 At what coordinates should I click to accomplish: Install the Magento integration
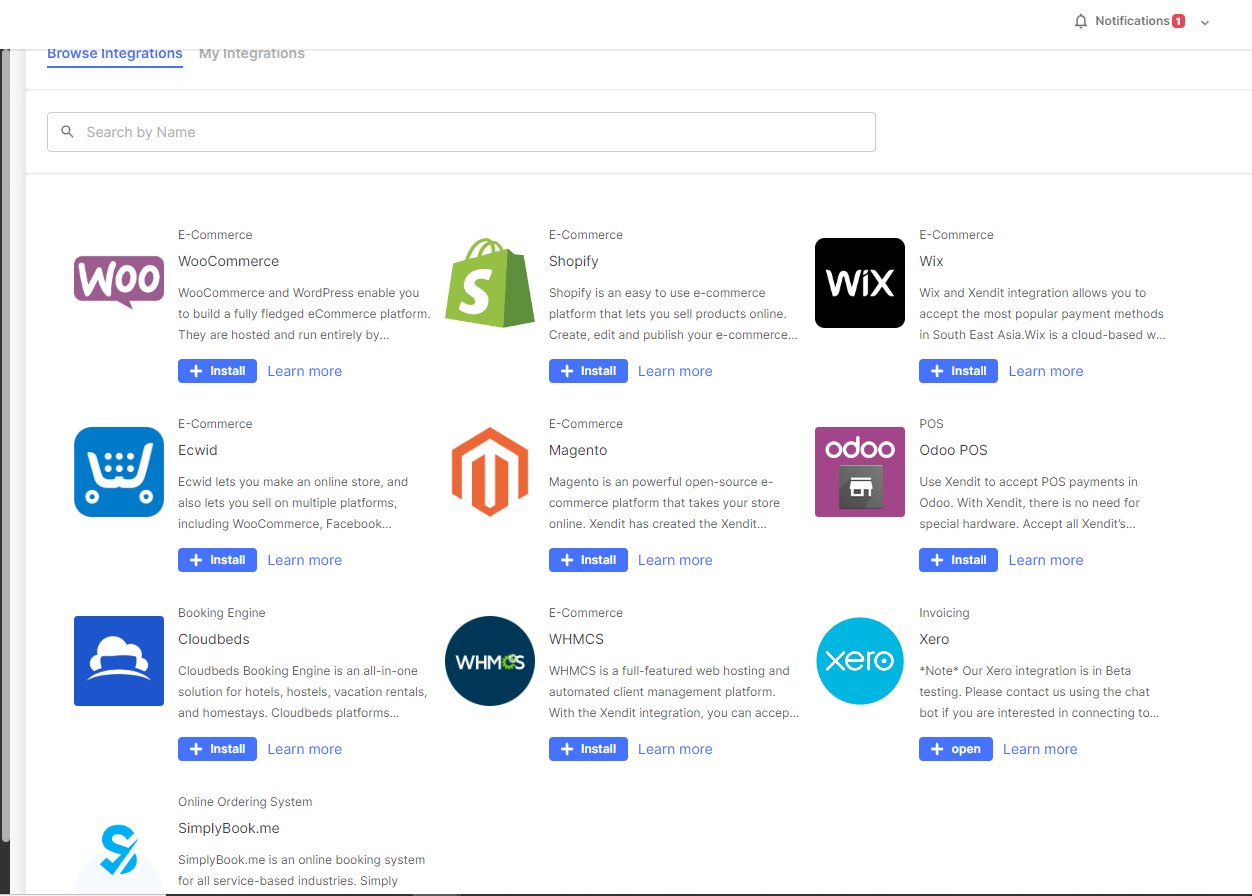pos(588,560)
